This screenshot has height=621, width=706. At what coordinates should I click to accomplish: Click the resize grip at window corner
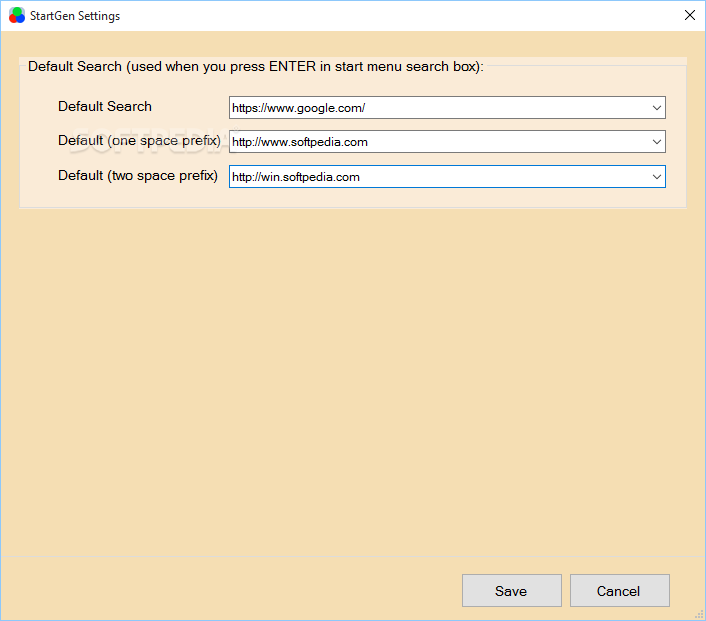[699, 615]
